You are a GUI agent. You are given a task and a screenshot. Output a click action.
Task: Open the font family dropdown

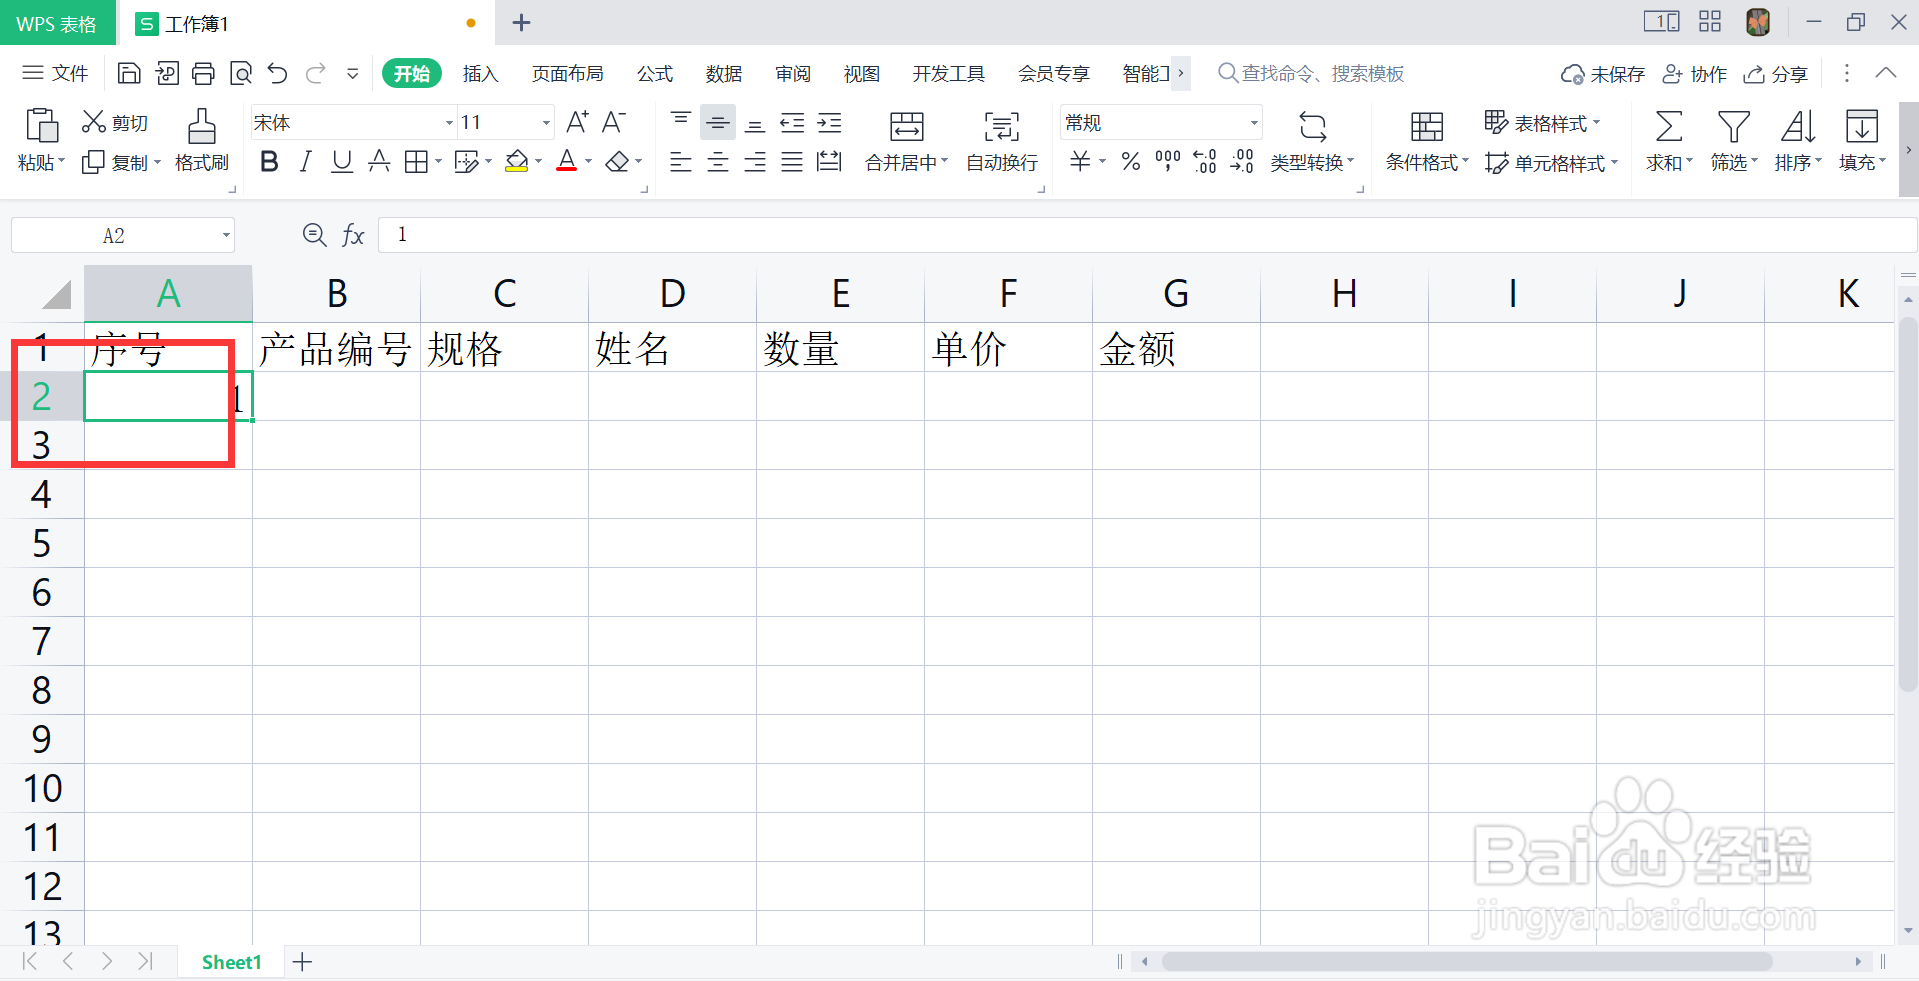coord(447,122)
